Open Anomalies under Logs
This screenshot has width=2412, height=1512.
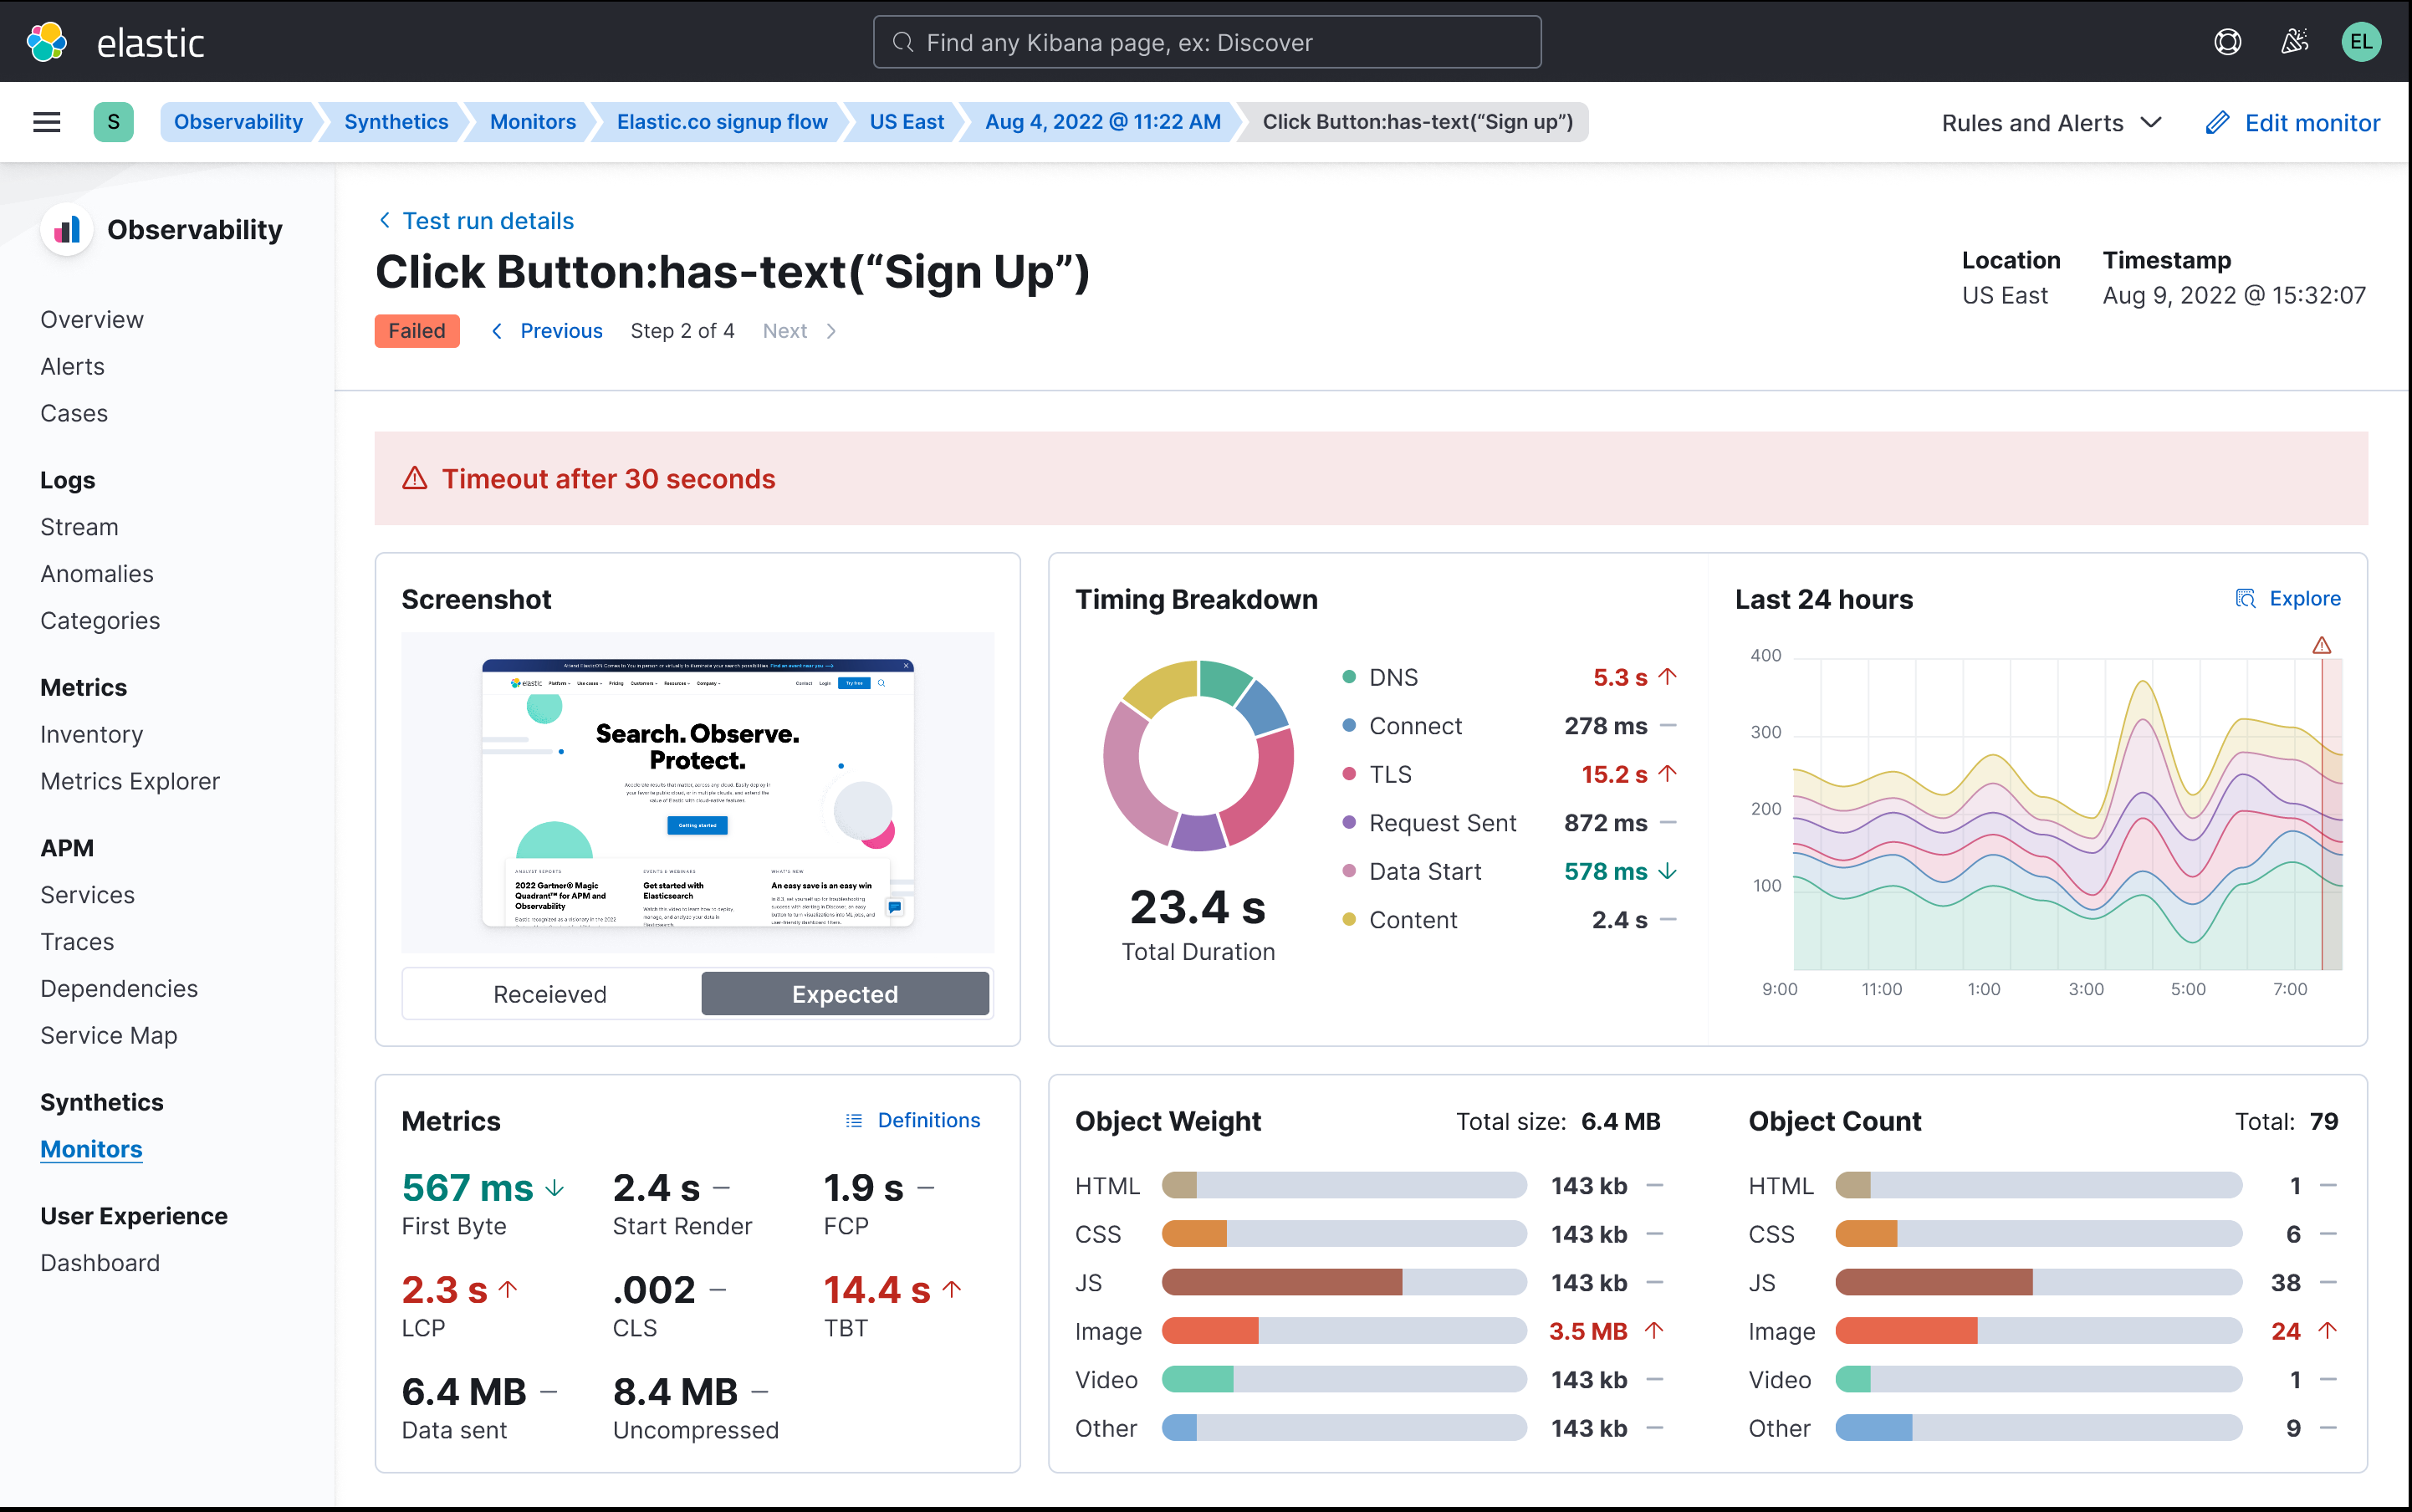tap(97, 574)
